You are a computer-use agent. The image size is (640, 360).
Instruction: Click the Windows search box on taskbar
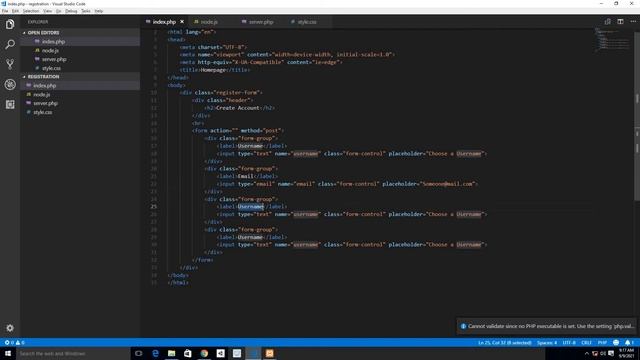click(73, 353)
